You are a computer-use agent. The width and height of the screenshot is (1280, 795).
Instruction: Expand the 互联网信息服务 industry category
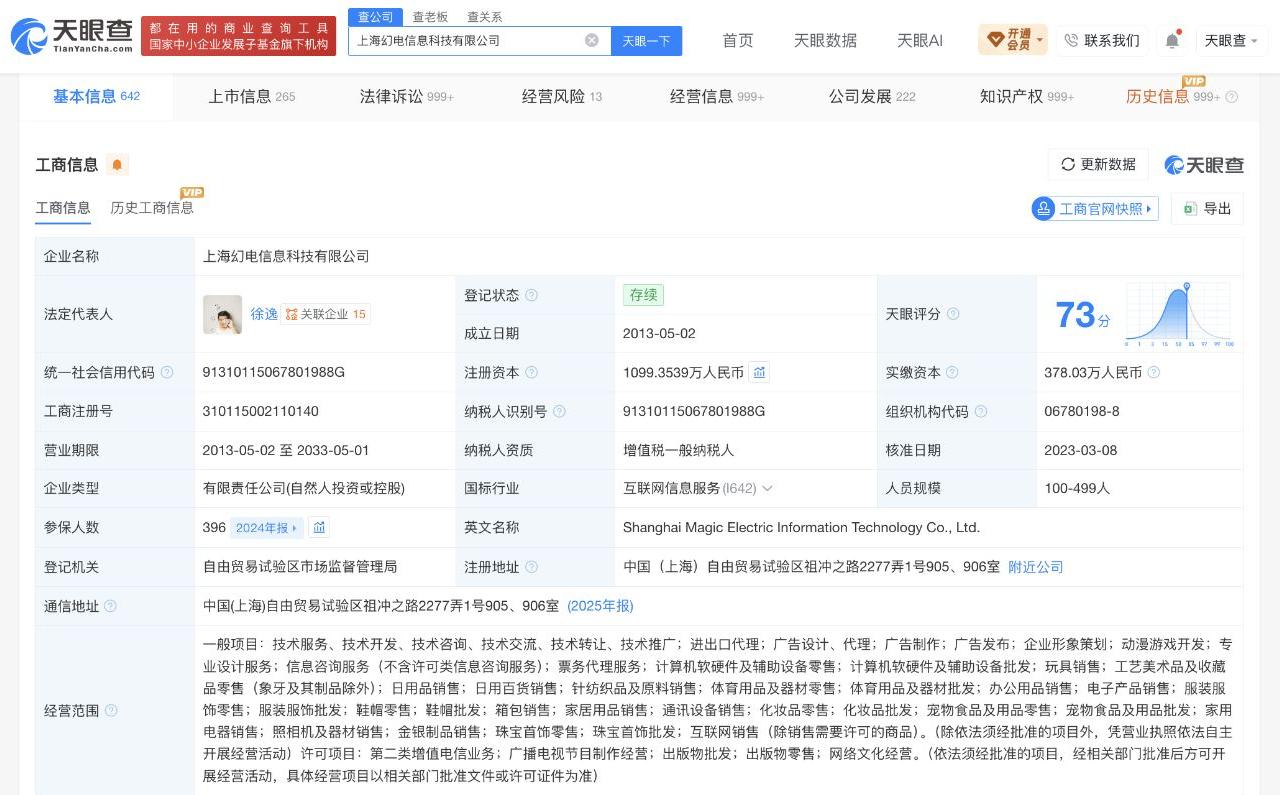tap(767, 488)
